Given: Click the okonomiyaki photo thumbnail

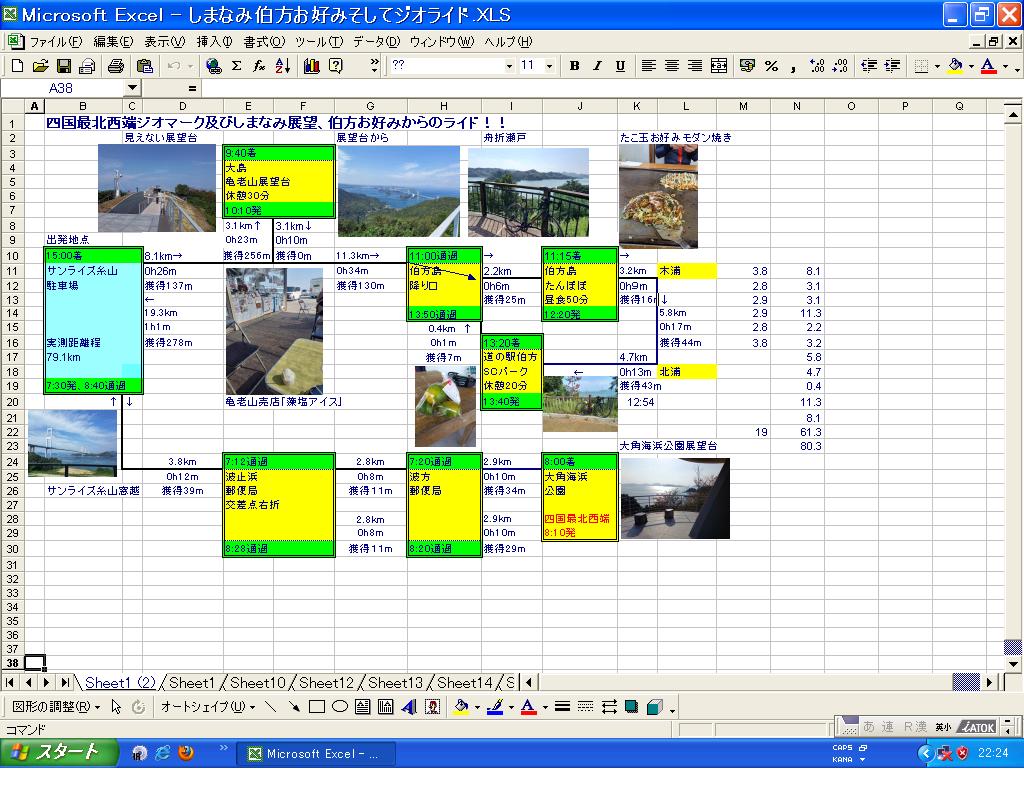Looking at the screenshot, I should point(658,196).
